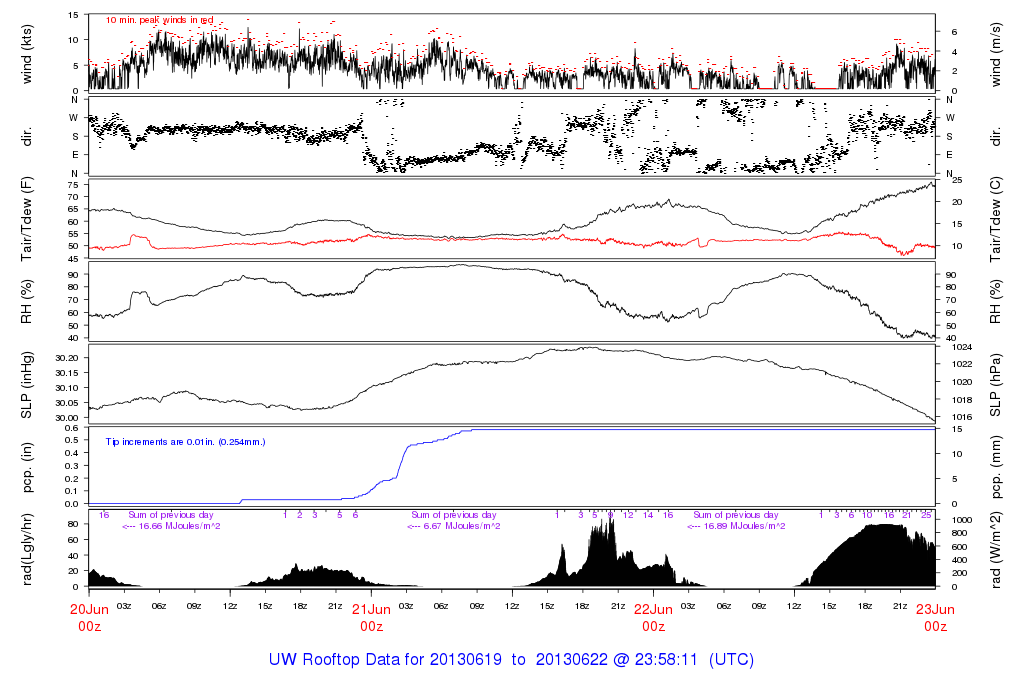Click the 20Jun 00z date marker

pyautogui.click(x=89, y=617)
